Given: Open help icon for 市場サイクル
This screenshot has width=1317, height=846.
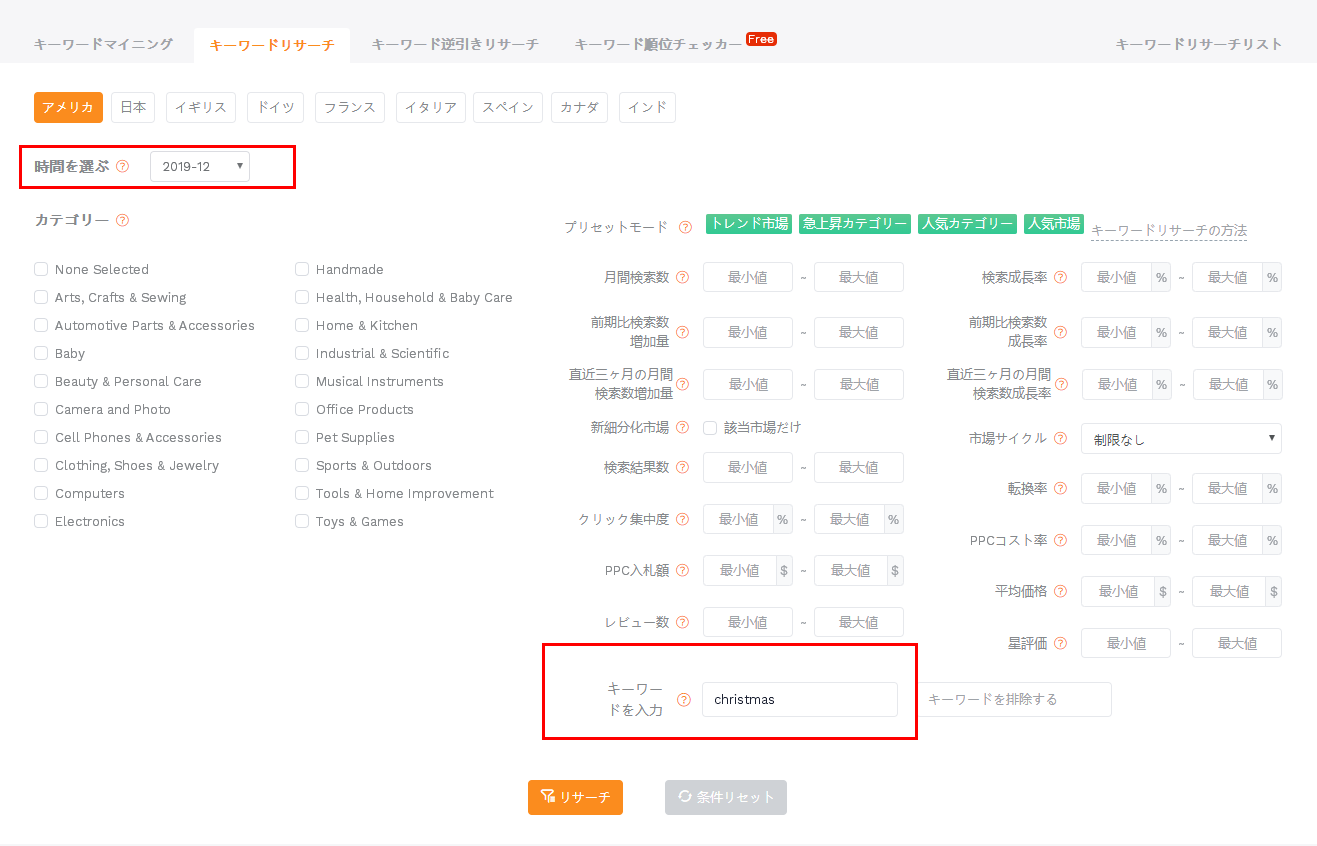Looking at the screenshot, I should (x=1060, y=438).
